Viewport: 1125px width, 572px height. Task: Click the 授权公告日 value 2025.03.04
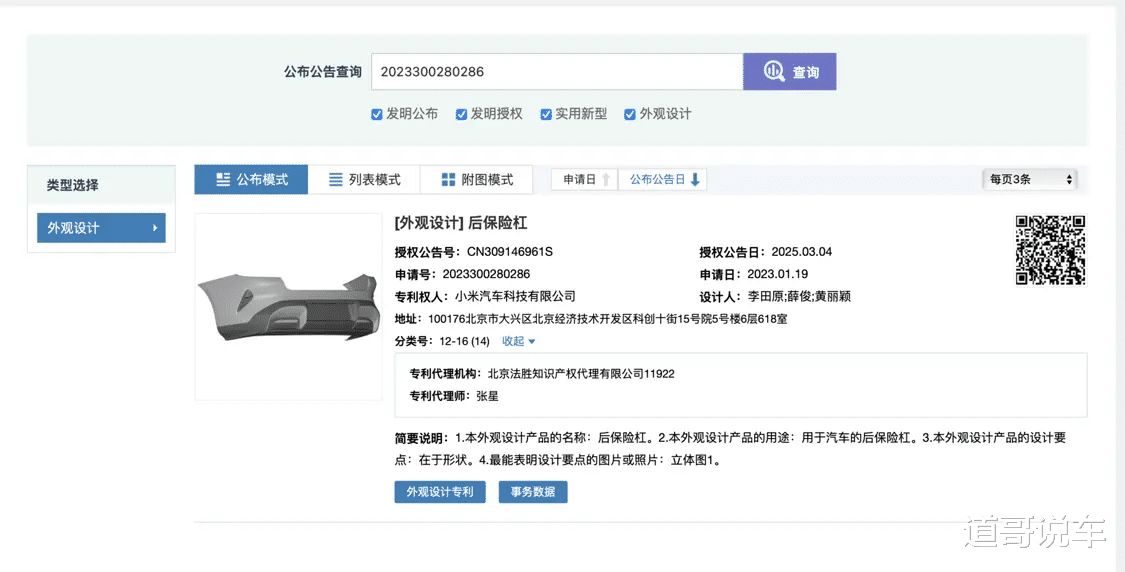click(x=801, y=252)
